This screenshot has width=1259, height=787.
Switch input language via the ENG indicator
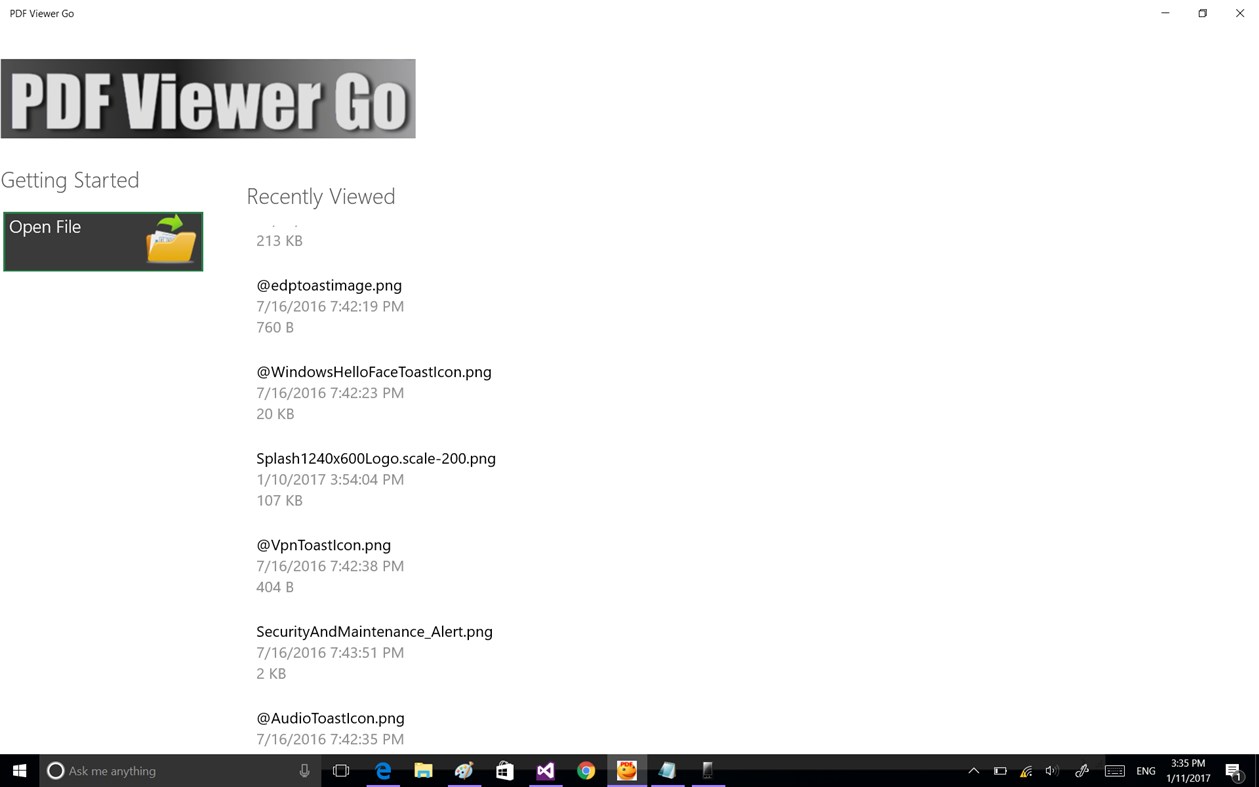click(x=1145, y=770)
